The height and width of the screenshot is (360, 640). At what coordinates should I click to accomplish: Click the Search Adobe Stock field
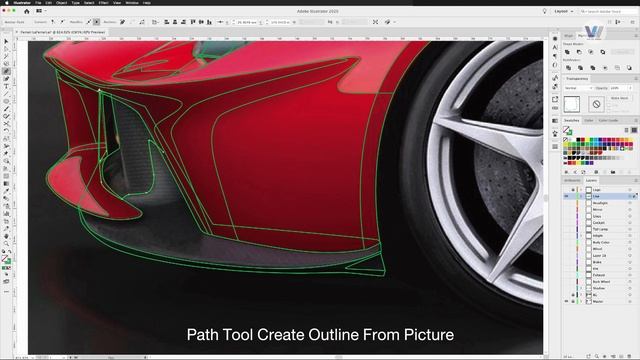pos(608,11)
